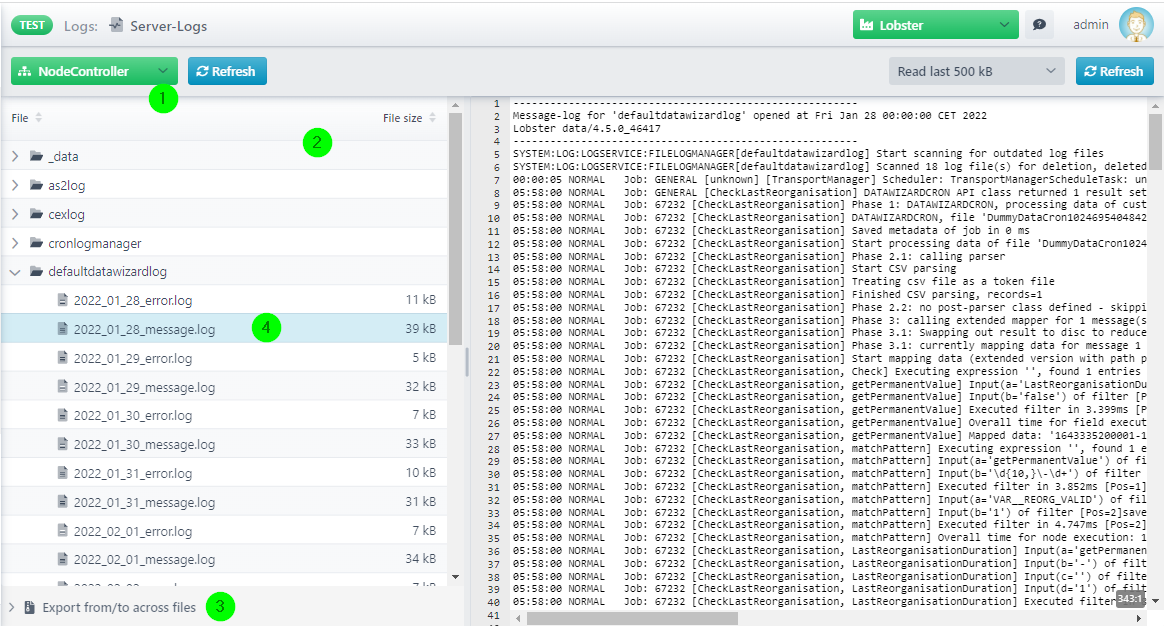Click Refresh button next to NodeController
The height and width of the screenshot is (626, 1164).
[x=227, y=71]
